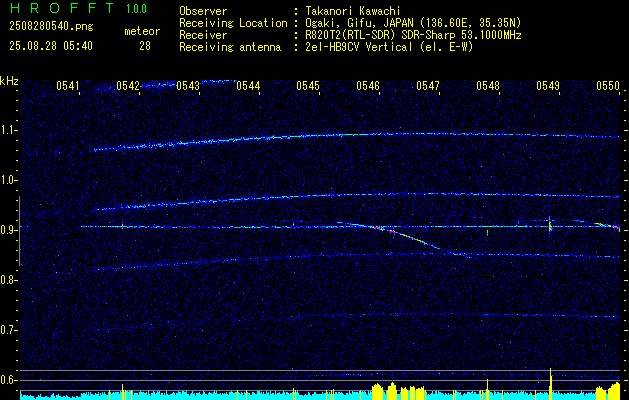Click the 0544 time marker
629x400 pixels.
tap(248, 85)
